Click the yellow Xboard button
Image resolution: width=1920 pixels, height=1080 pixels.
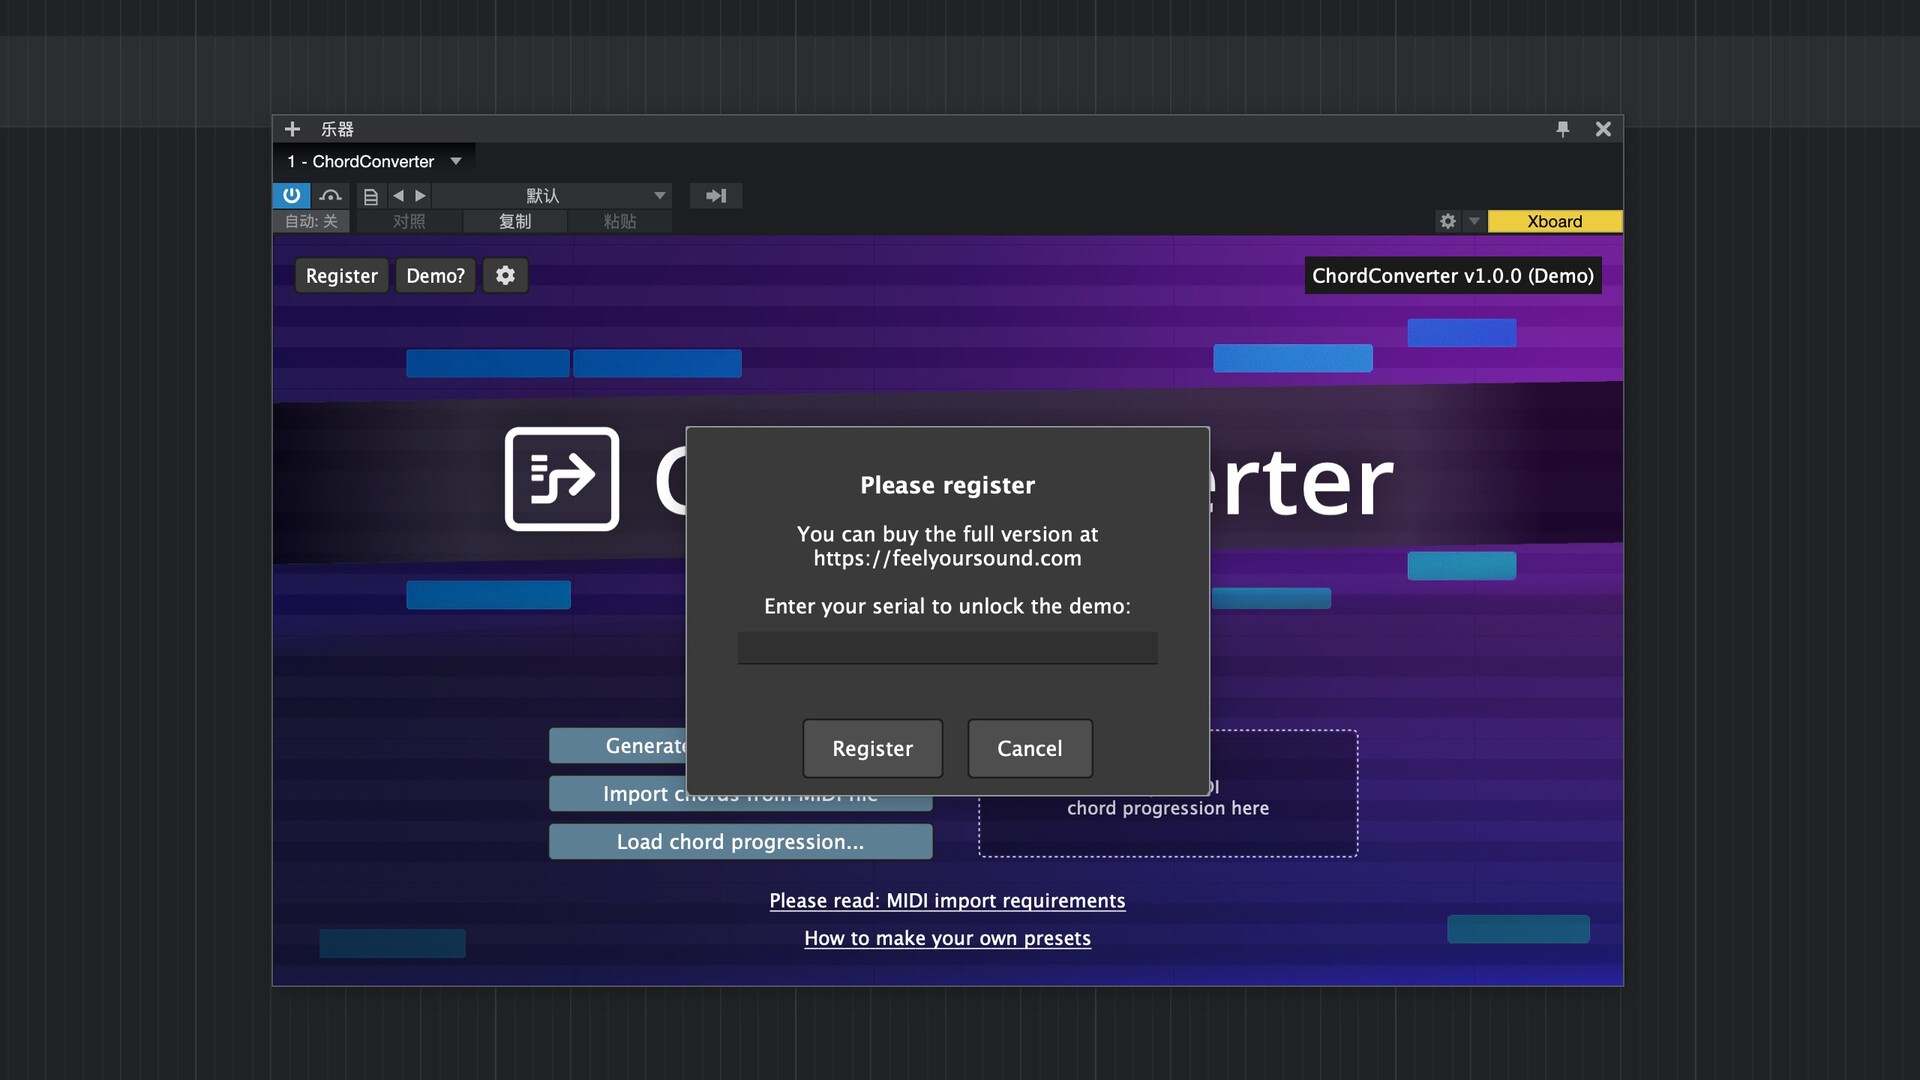pyautogui.click(x=1554, y=221)
